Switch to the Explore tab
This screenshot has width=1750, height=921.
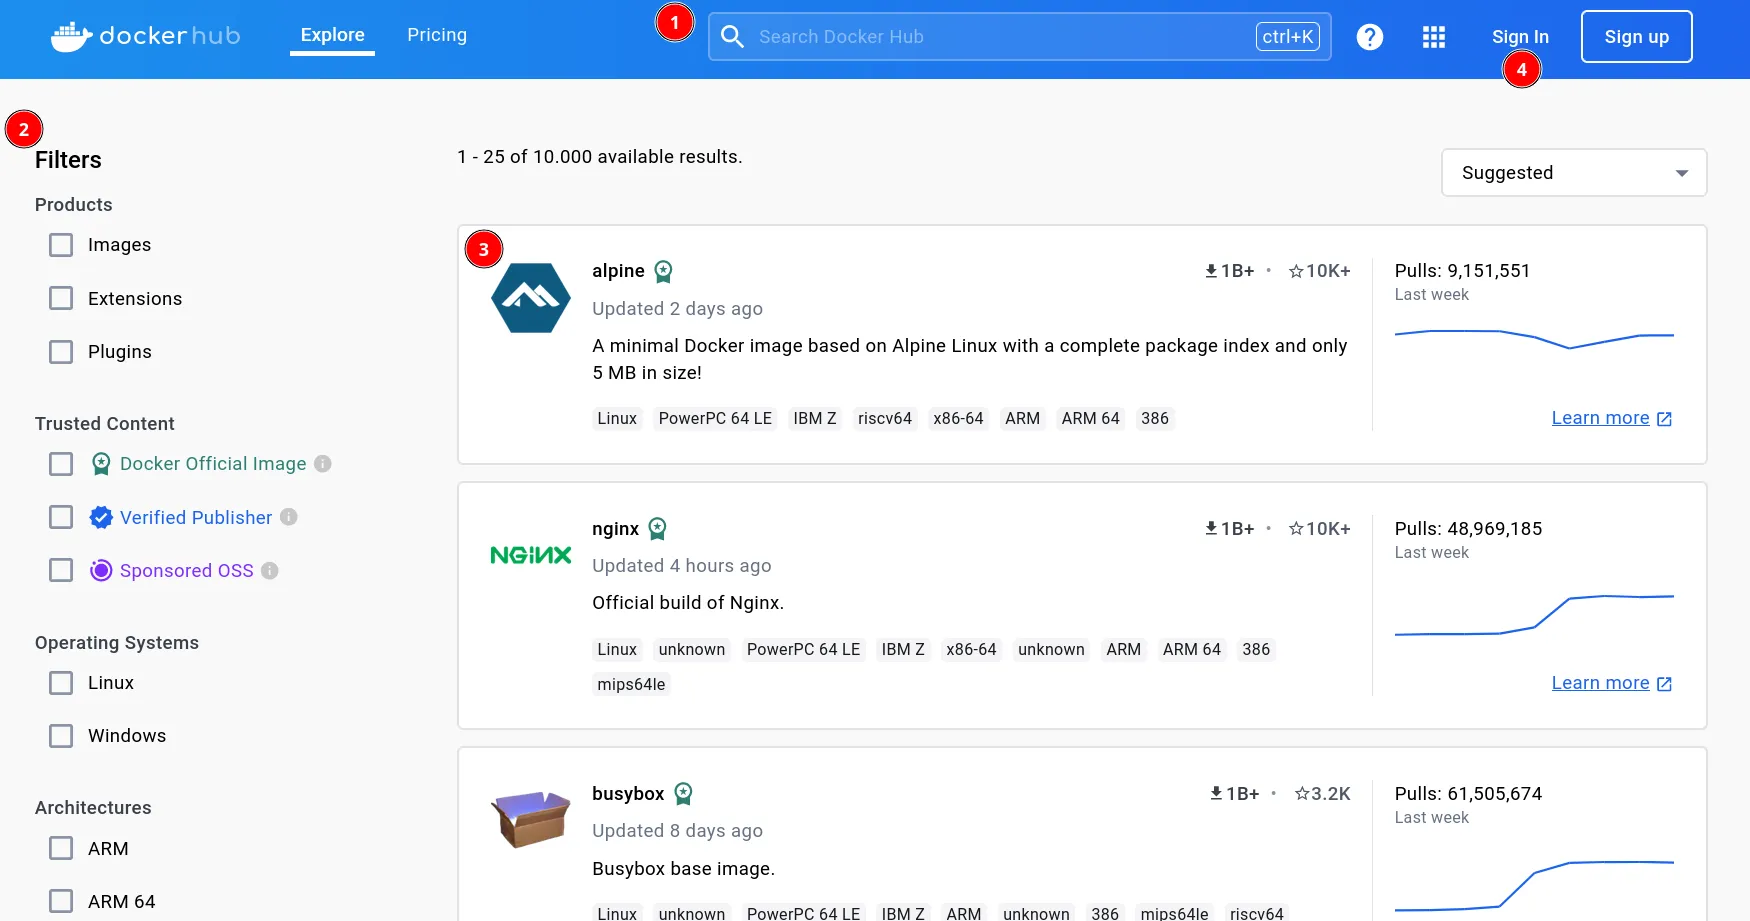click(332, 35)
